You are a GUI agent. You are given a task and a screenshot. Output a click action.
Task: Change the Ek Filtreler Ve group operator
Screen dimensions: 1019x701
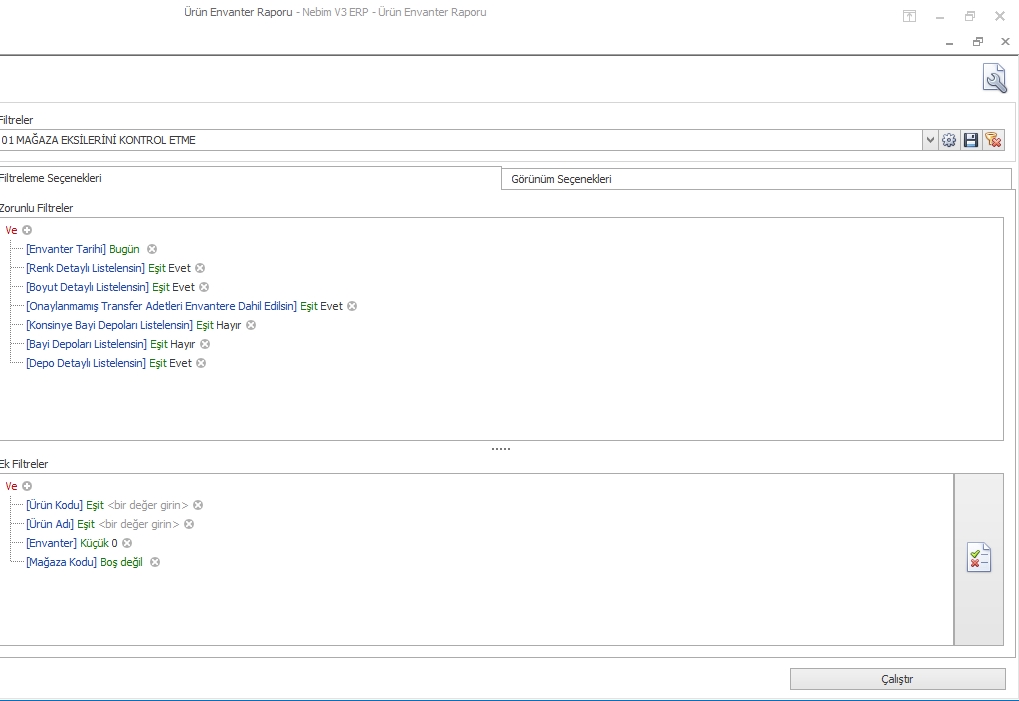[x=11, y=486]
